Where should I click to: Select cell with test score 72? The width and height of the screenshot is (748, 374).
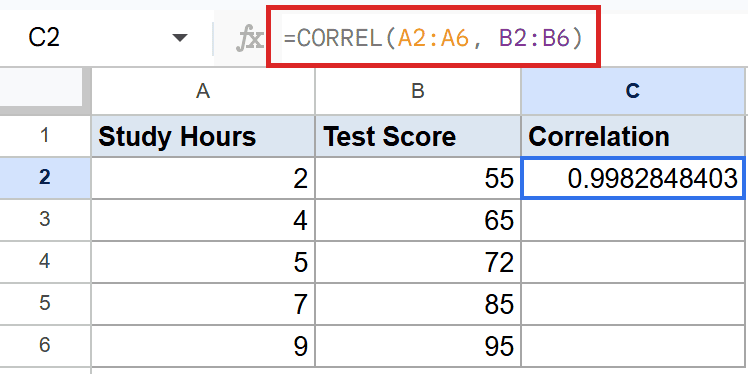(x=418, y=262)
